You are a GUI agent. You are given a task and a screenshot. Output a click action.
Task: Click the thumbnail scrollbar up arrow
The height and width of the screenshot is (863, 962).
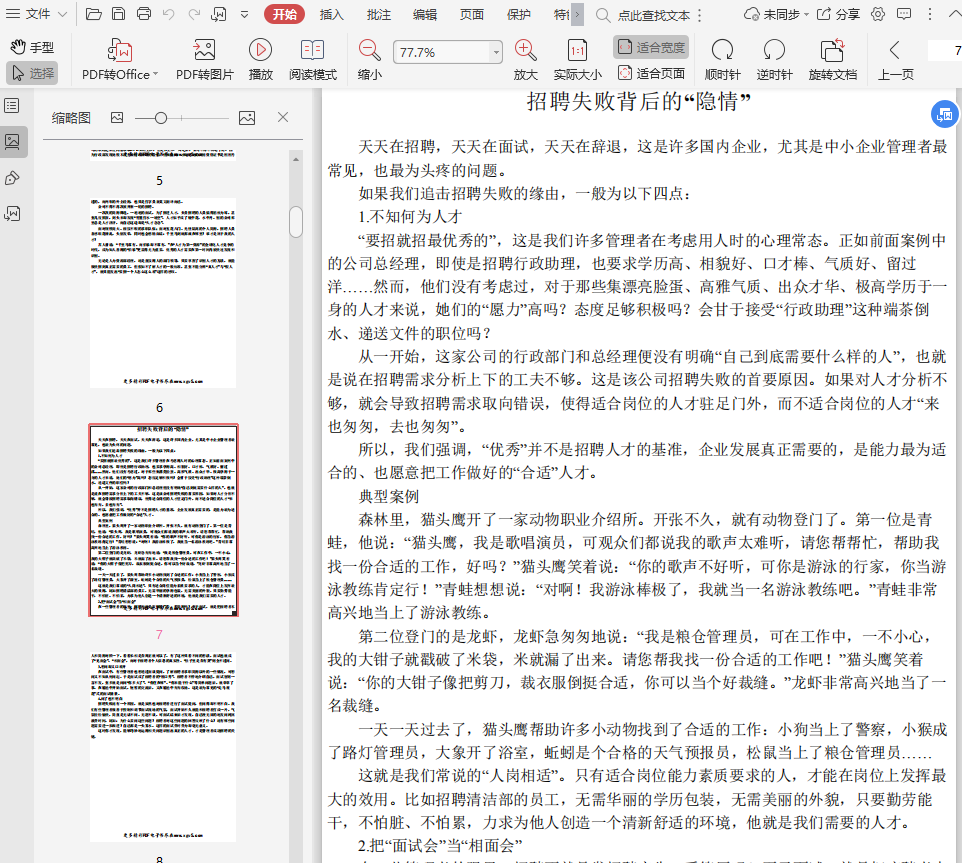pos(296,159)
